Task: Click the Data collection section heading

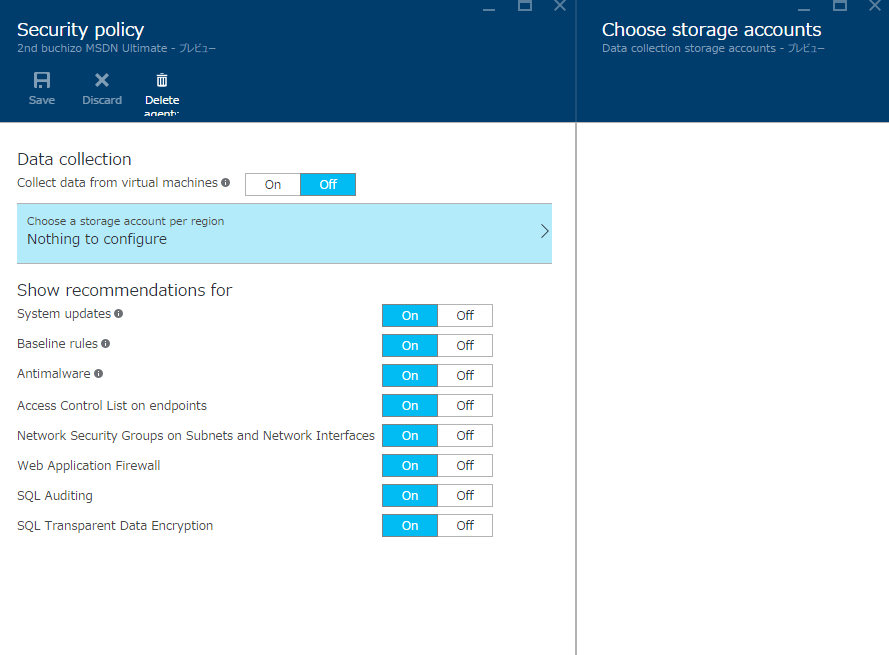Action: [74, 159]
